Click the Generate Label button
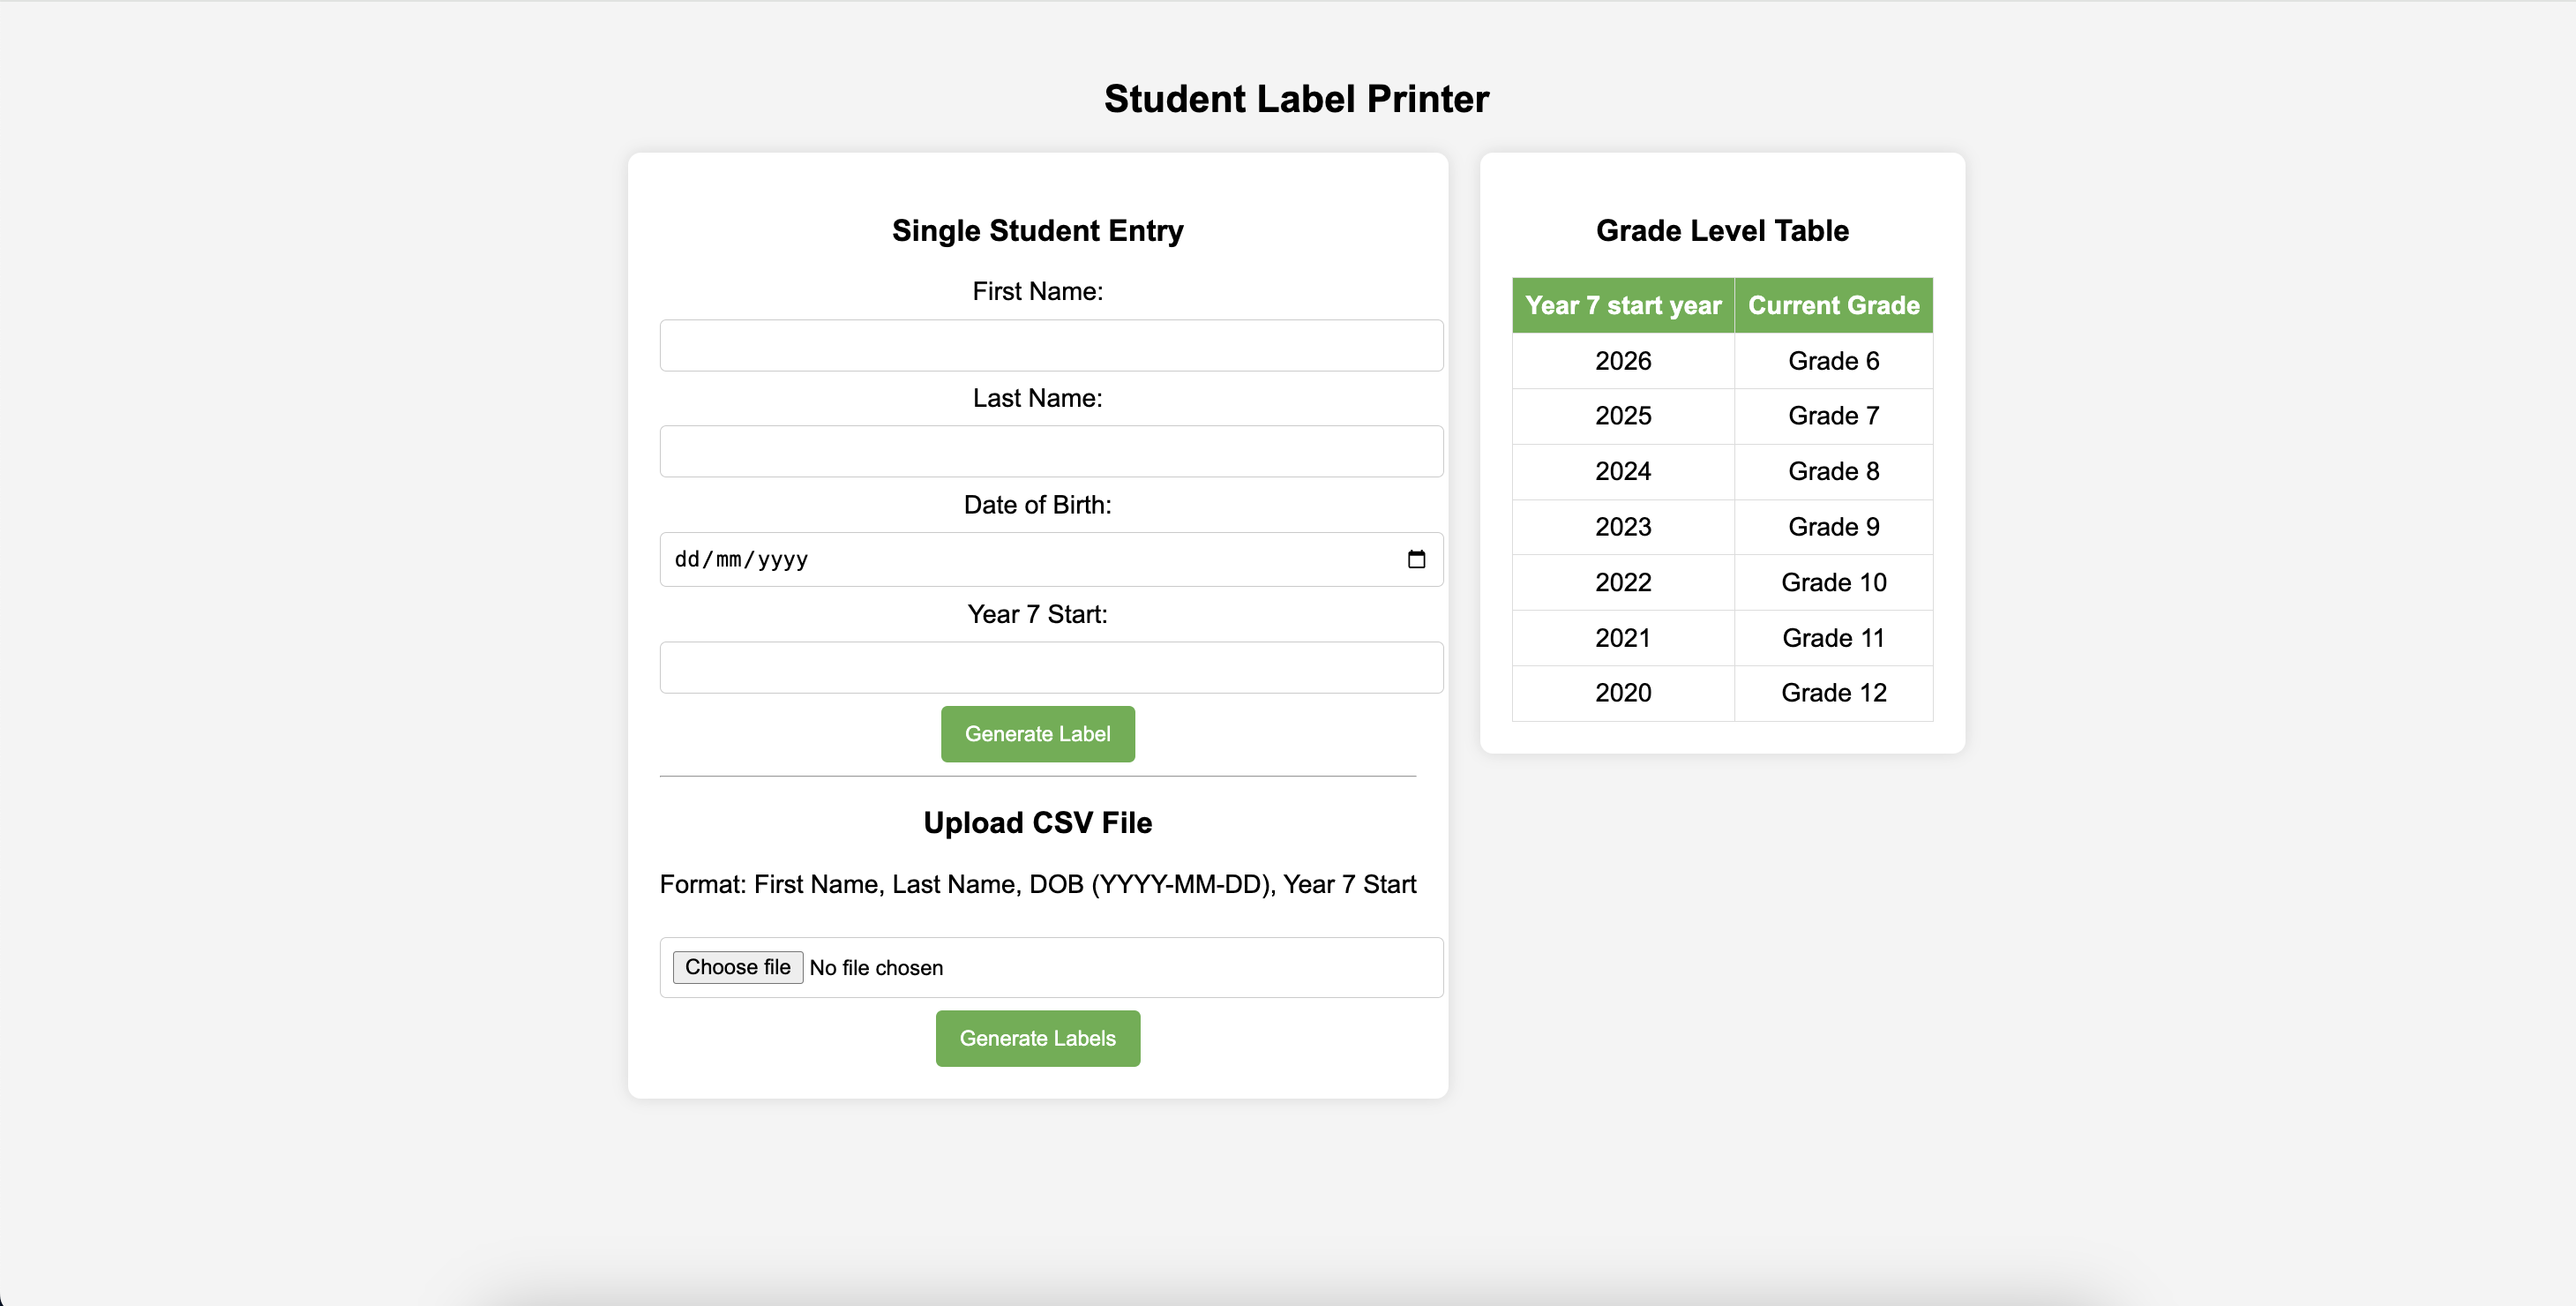Image resolution: width=2576 pixels, height=1306 pixels. pyautogui.click(x=1037, y=734)
